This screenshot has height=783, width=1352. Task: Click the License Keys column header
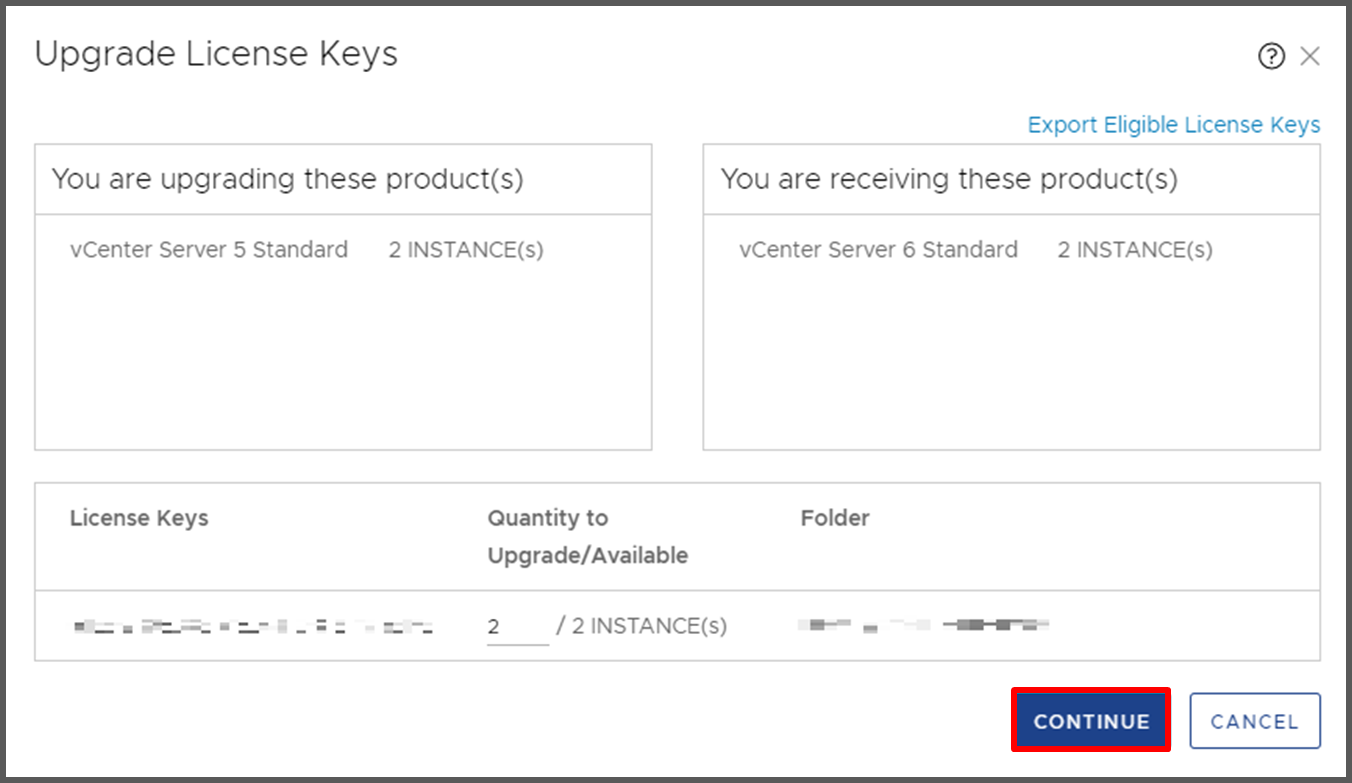(x=139, y=518)
